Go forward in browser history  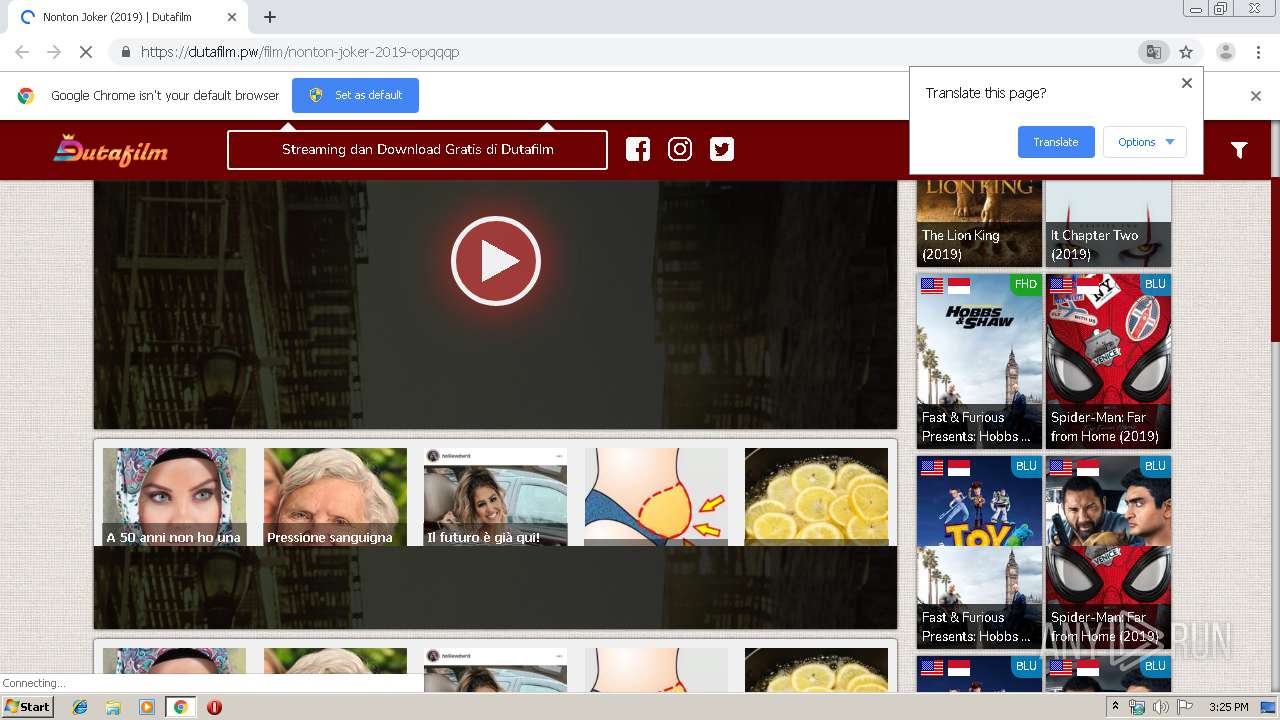tap(54, 52)
